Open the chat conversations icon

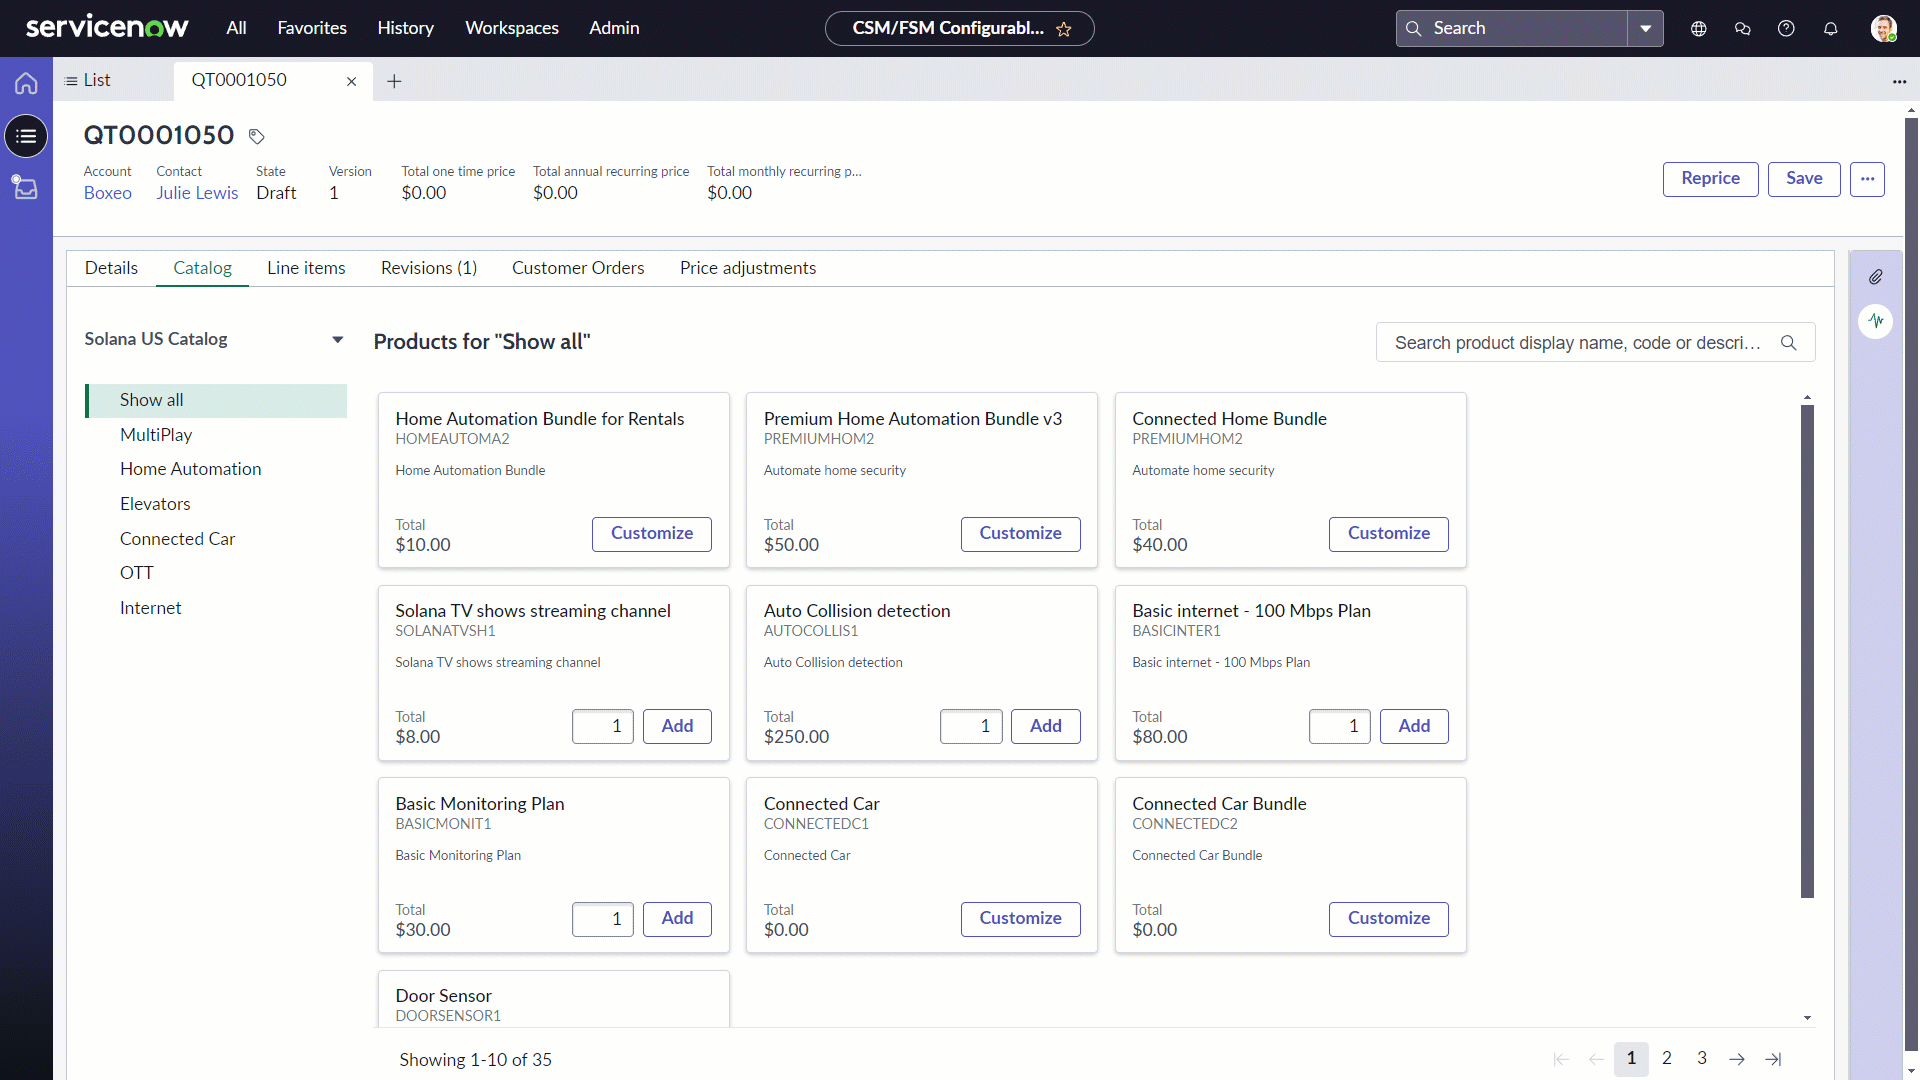tap(1743, 29)
